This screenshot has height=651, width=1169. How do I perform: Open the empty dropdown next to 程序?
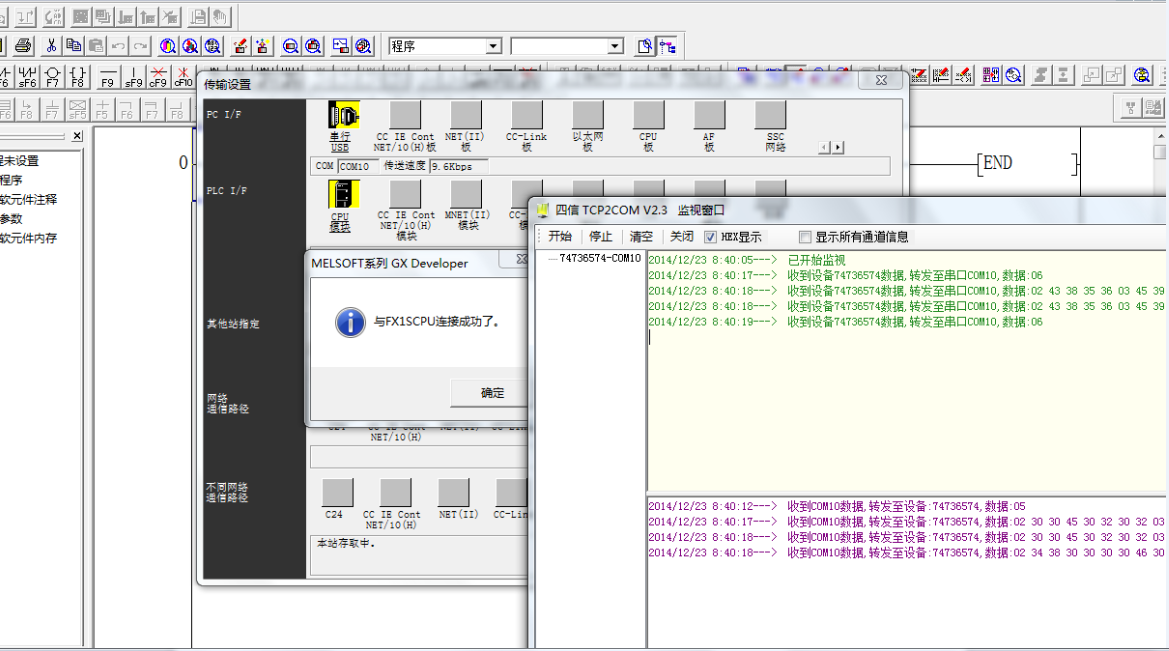pyautogui.click(x=614, y=46)
